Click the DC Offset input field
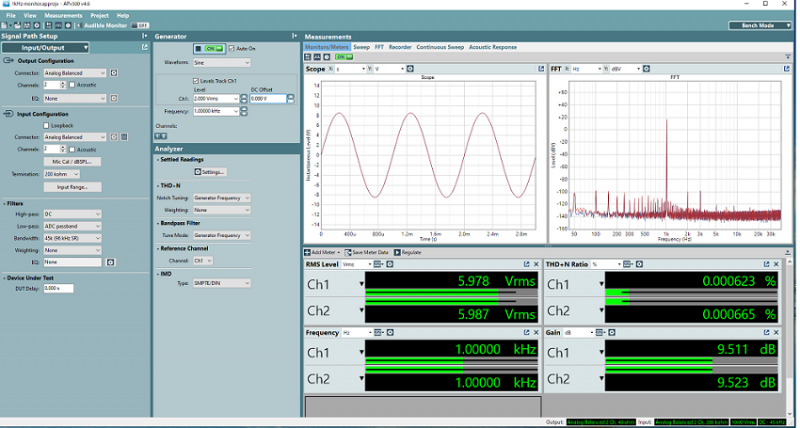 (268, 98)
